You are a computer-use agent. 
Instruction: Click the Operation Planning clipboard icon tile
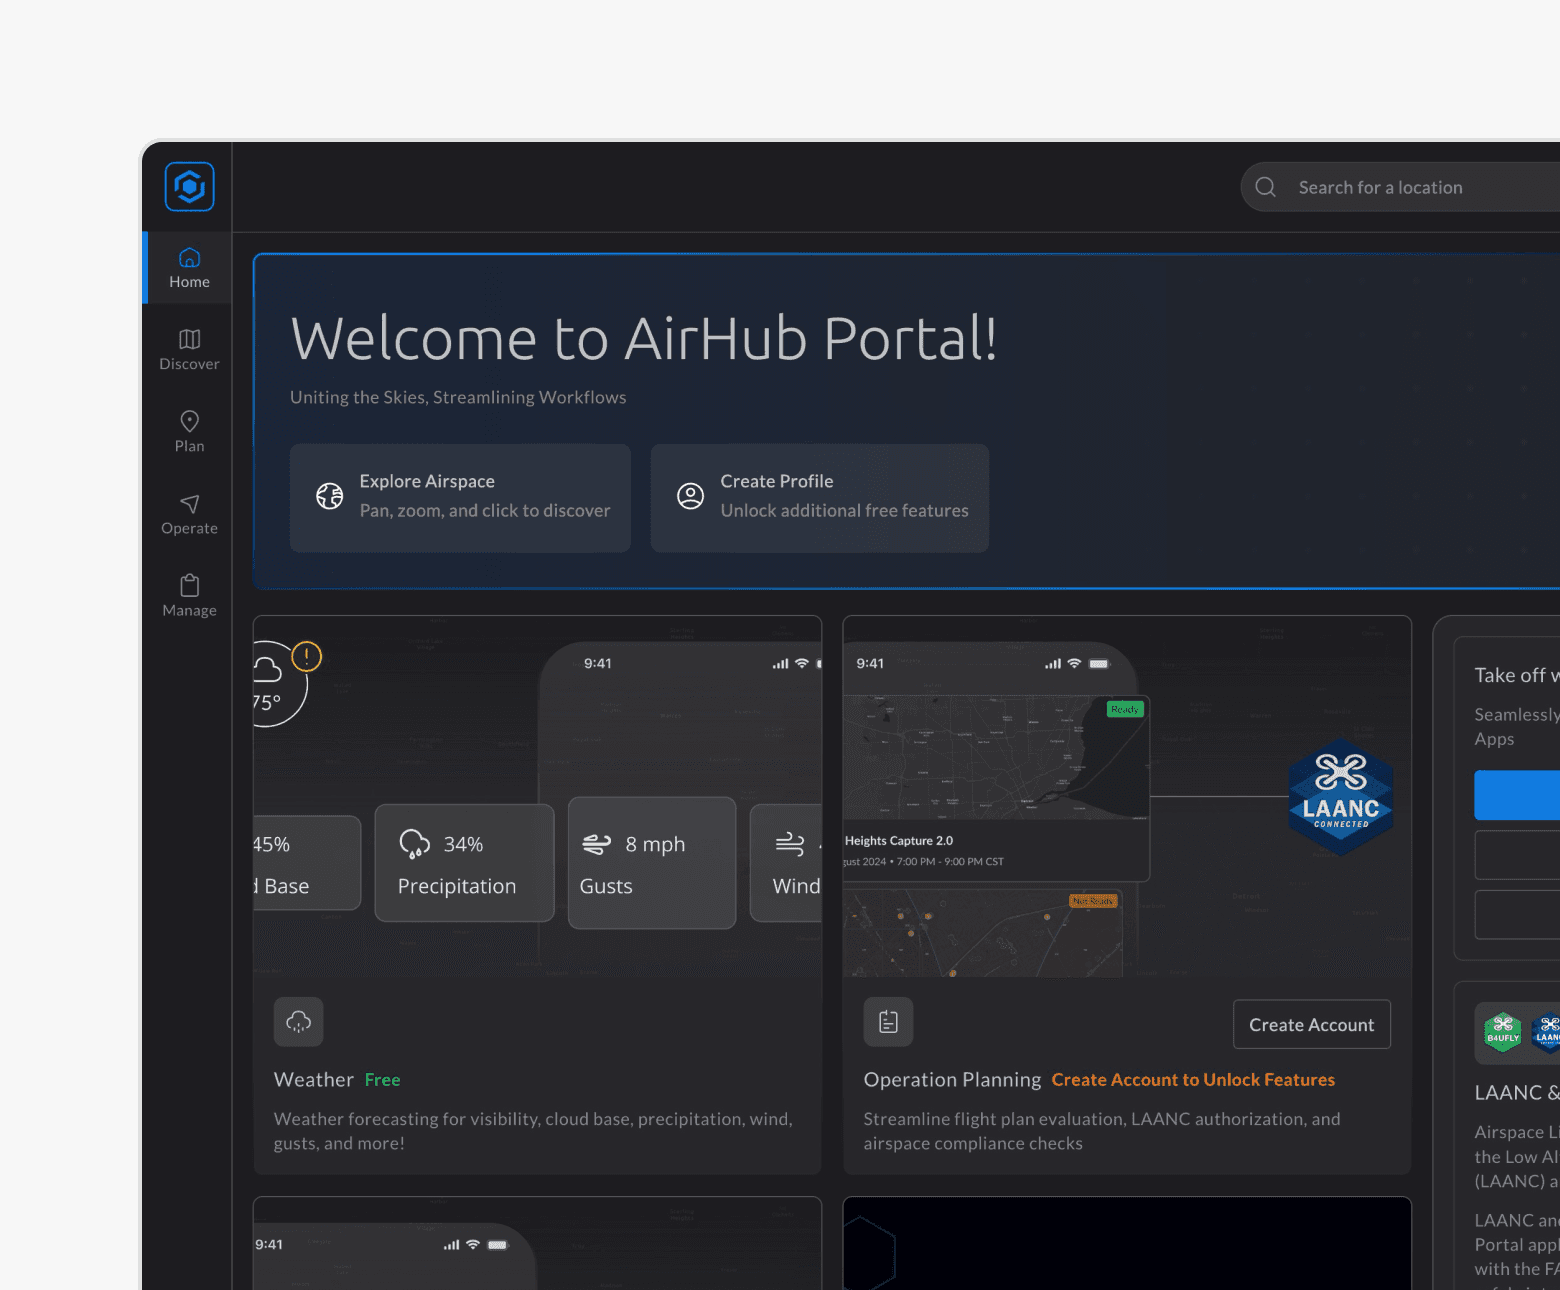coord(888,1022)
